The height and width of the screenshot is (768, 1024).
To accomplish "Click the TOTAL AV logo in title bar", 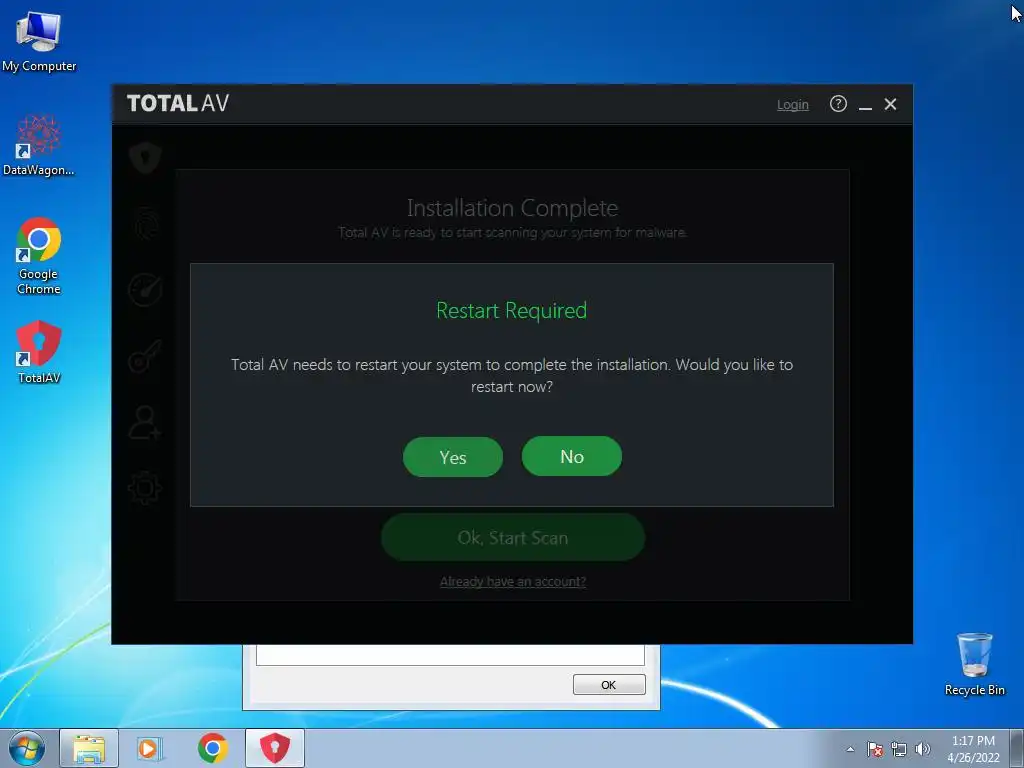I will click(178, 103).
